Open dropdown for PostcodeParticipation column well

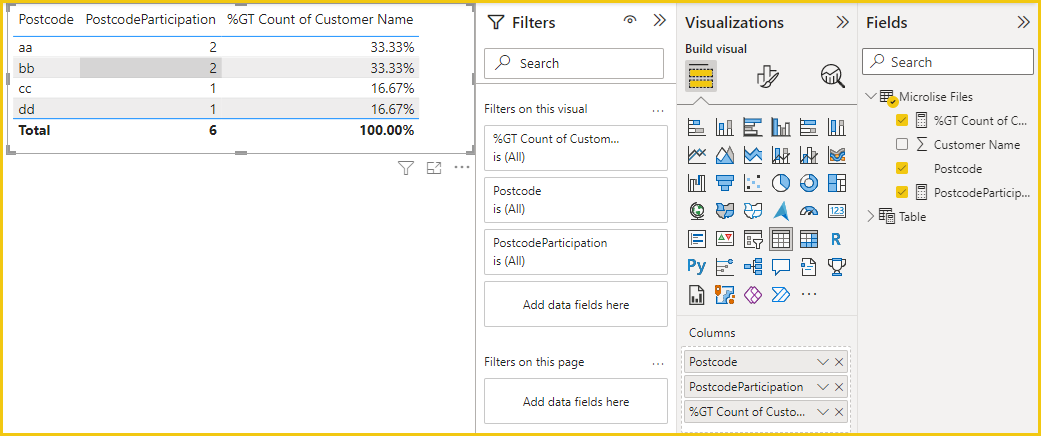[823, 387]
